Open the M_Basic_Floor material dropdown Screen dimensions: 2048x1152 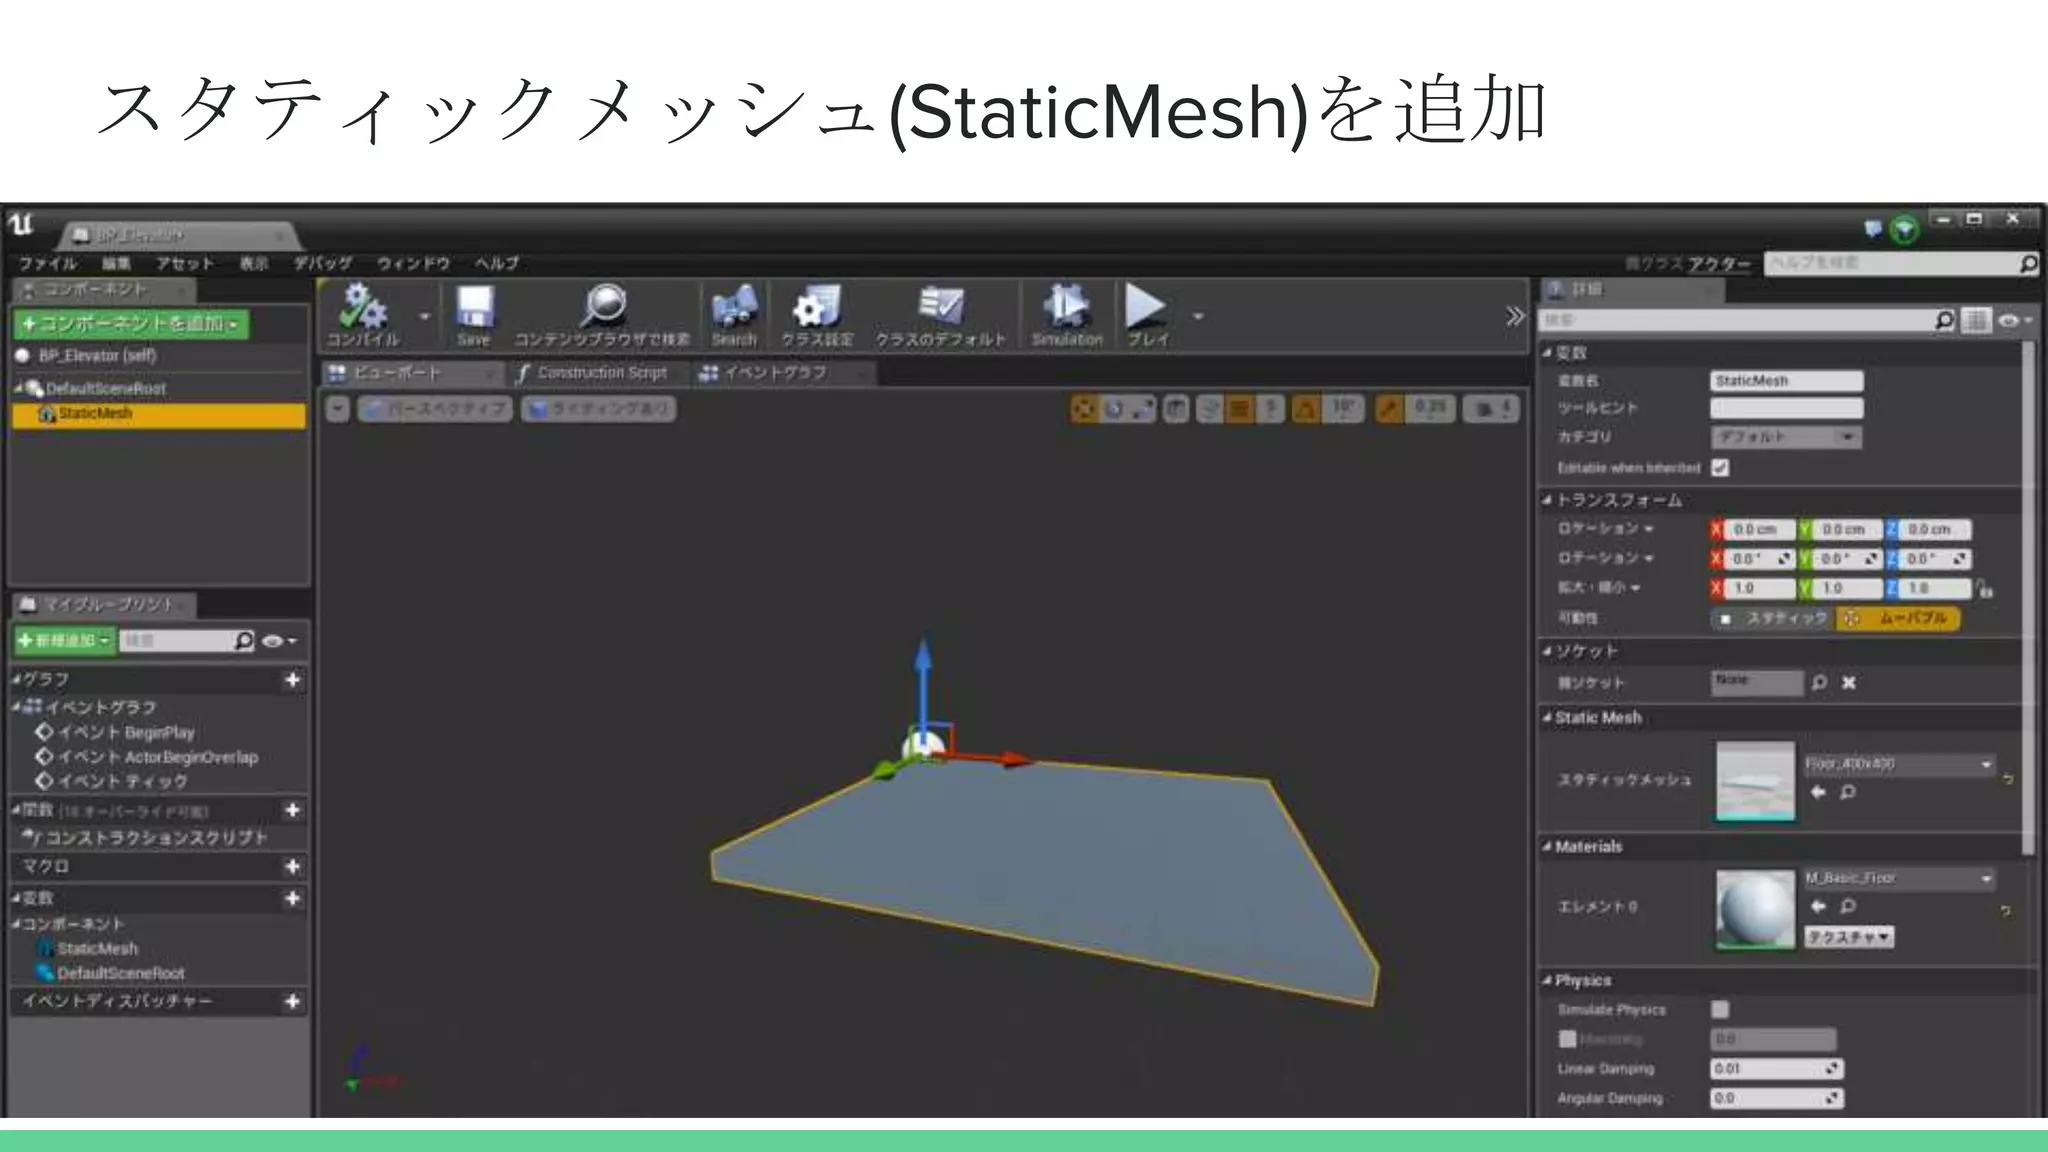[x=1900, y=878]
